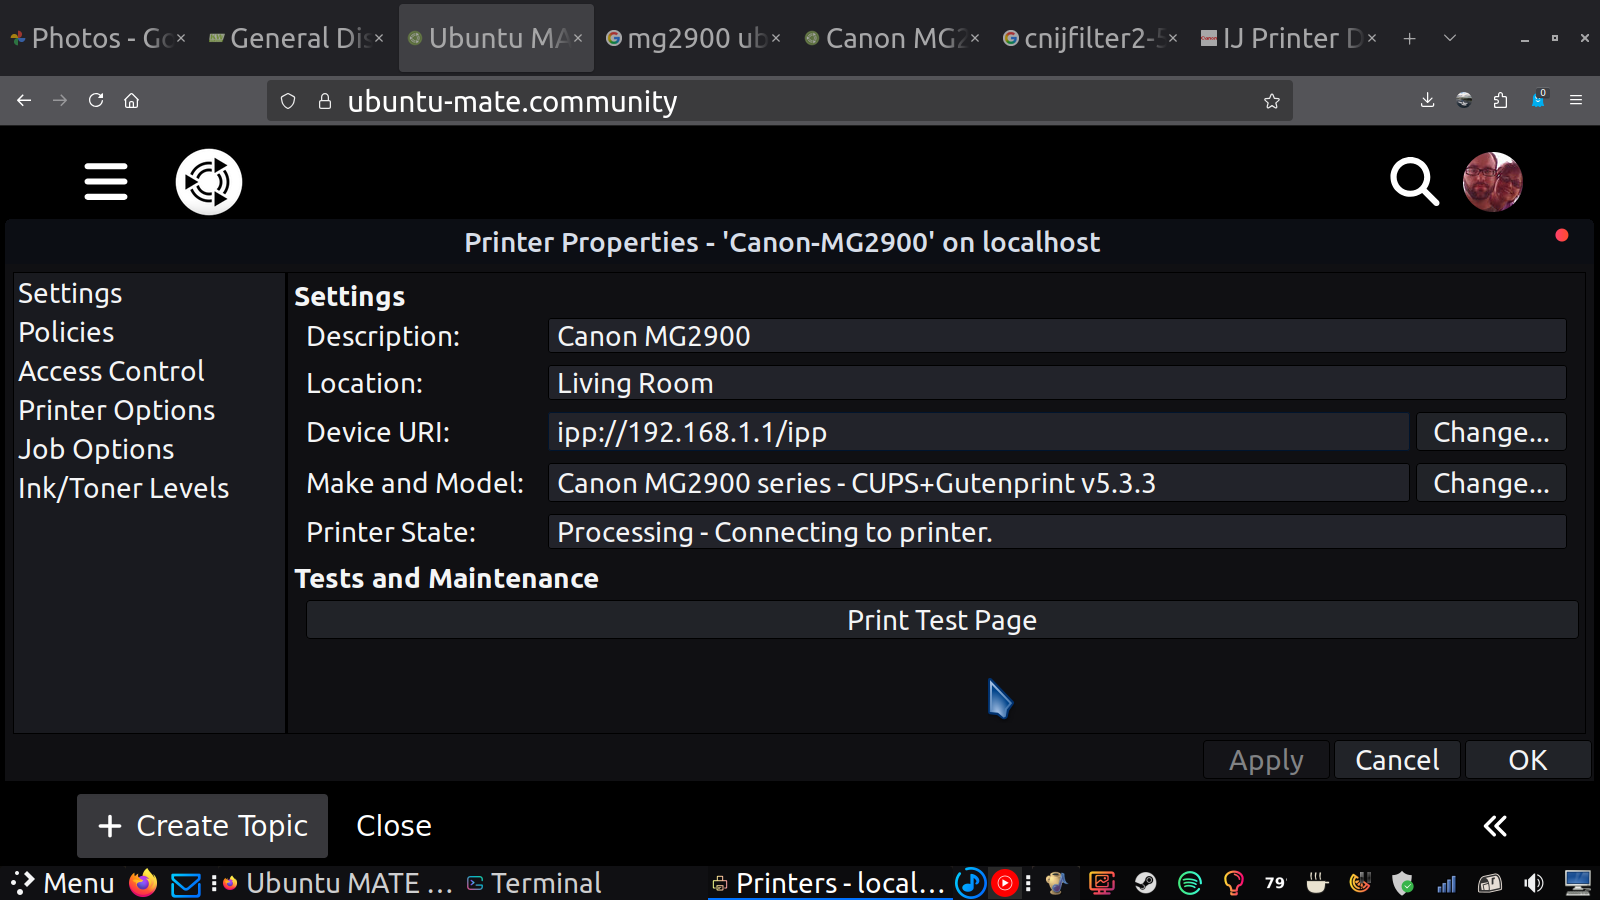The image size is (1600, 900).
Task: Open the volume speaker tray icon
Action: point(1533,883)
